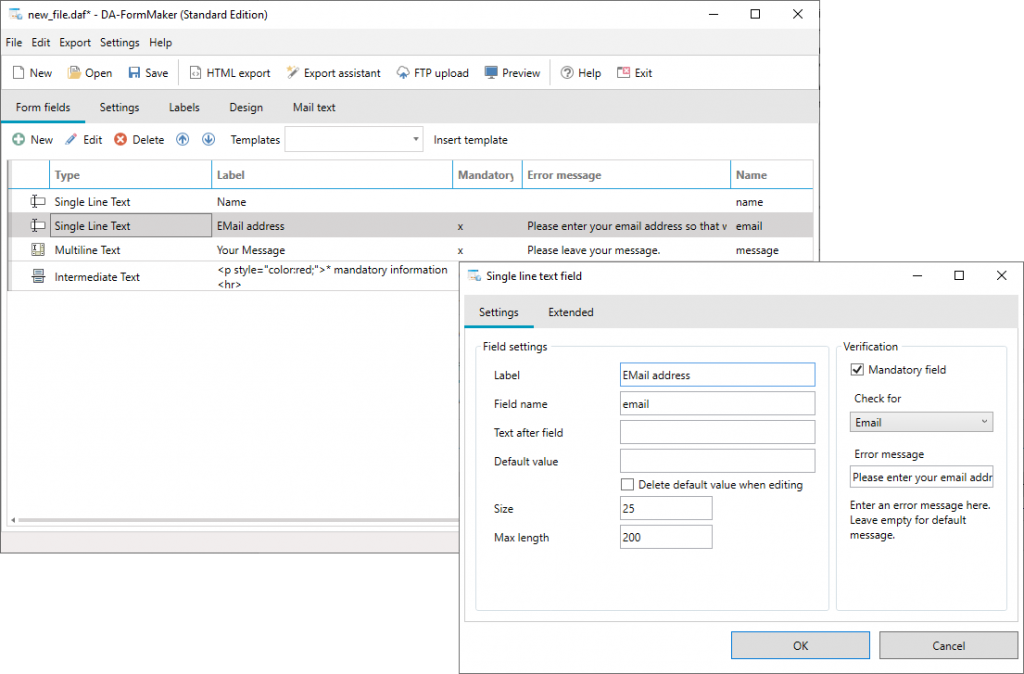Edit the selected field with the pencil icon
This screenshot has height=674, width=1024.
click(71, 139)
